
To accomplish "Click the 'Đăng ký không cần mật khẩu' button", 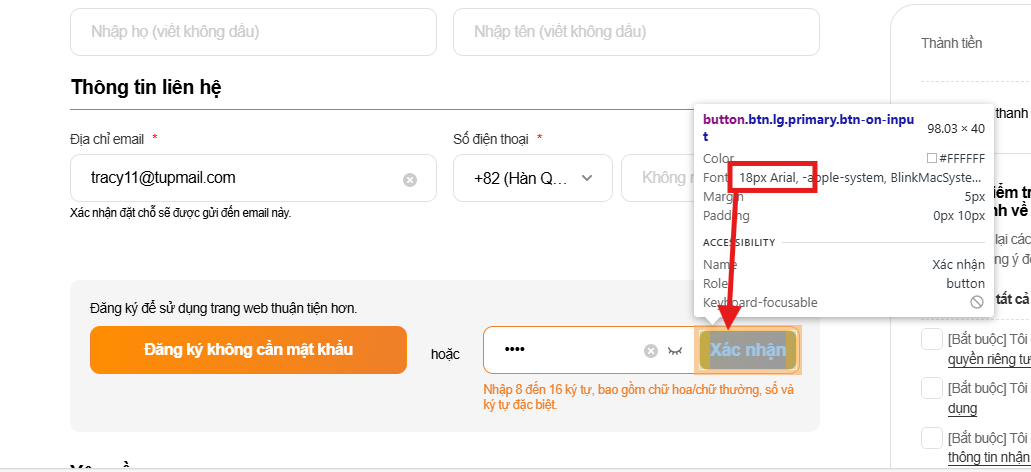I will pyautogui.click(x=248, y=350).
